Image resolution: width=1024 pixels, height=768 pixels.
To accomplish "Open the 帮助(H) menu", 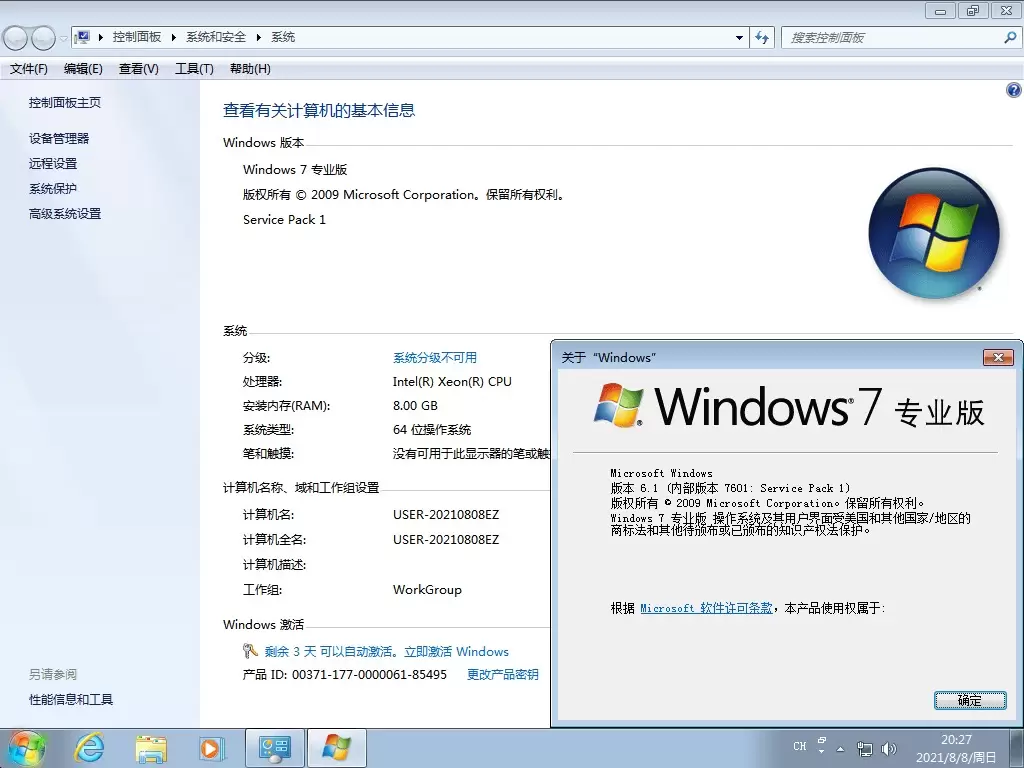I will pos(250,69).
